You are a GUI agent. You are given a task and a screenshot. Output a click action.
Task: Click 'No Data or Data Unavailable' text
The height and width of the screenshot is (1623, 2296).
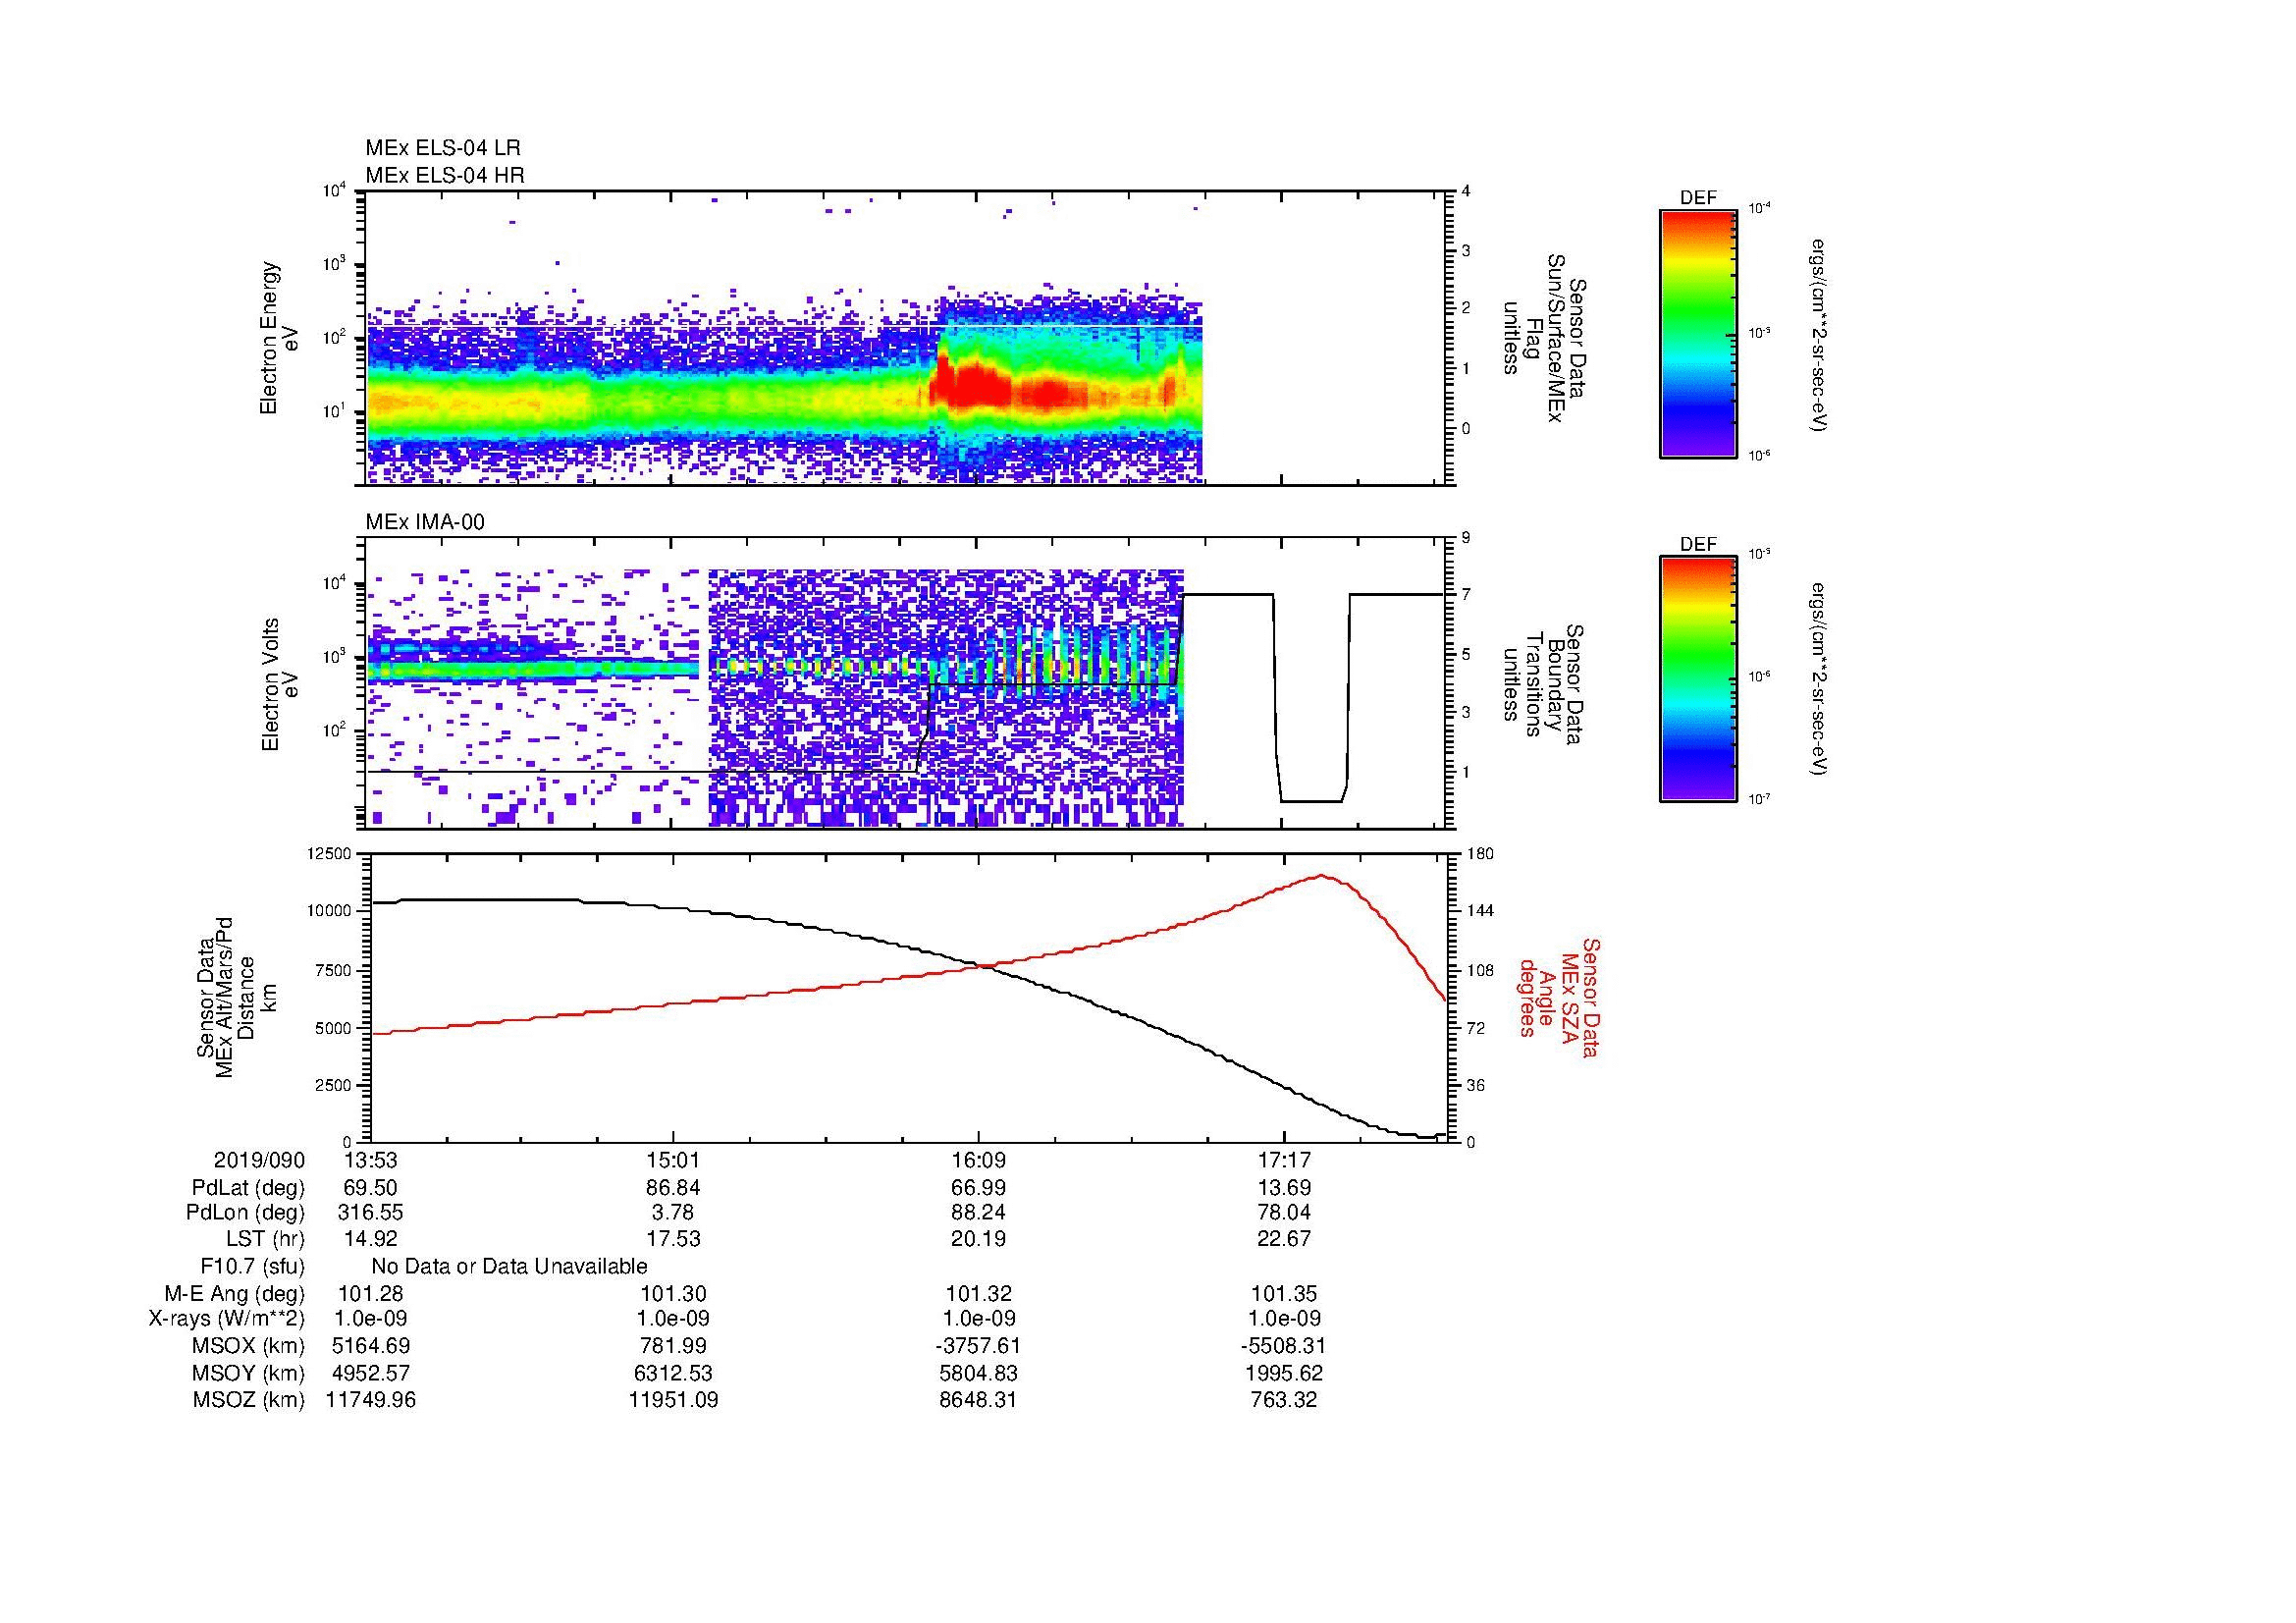click(509, 1266)
